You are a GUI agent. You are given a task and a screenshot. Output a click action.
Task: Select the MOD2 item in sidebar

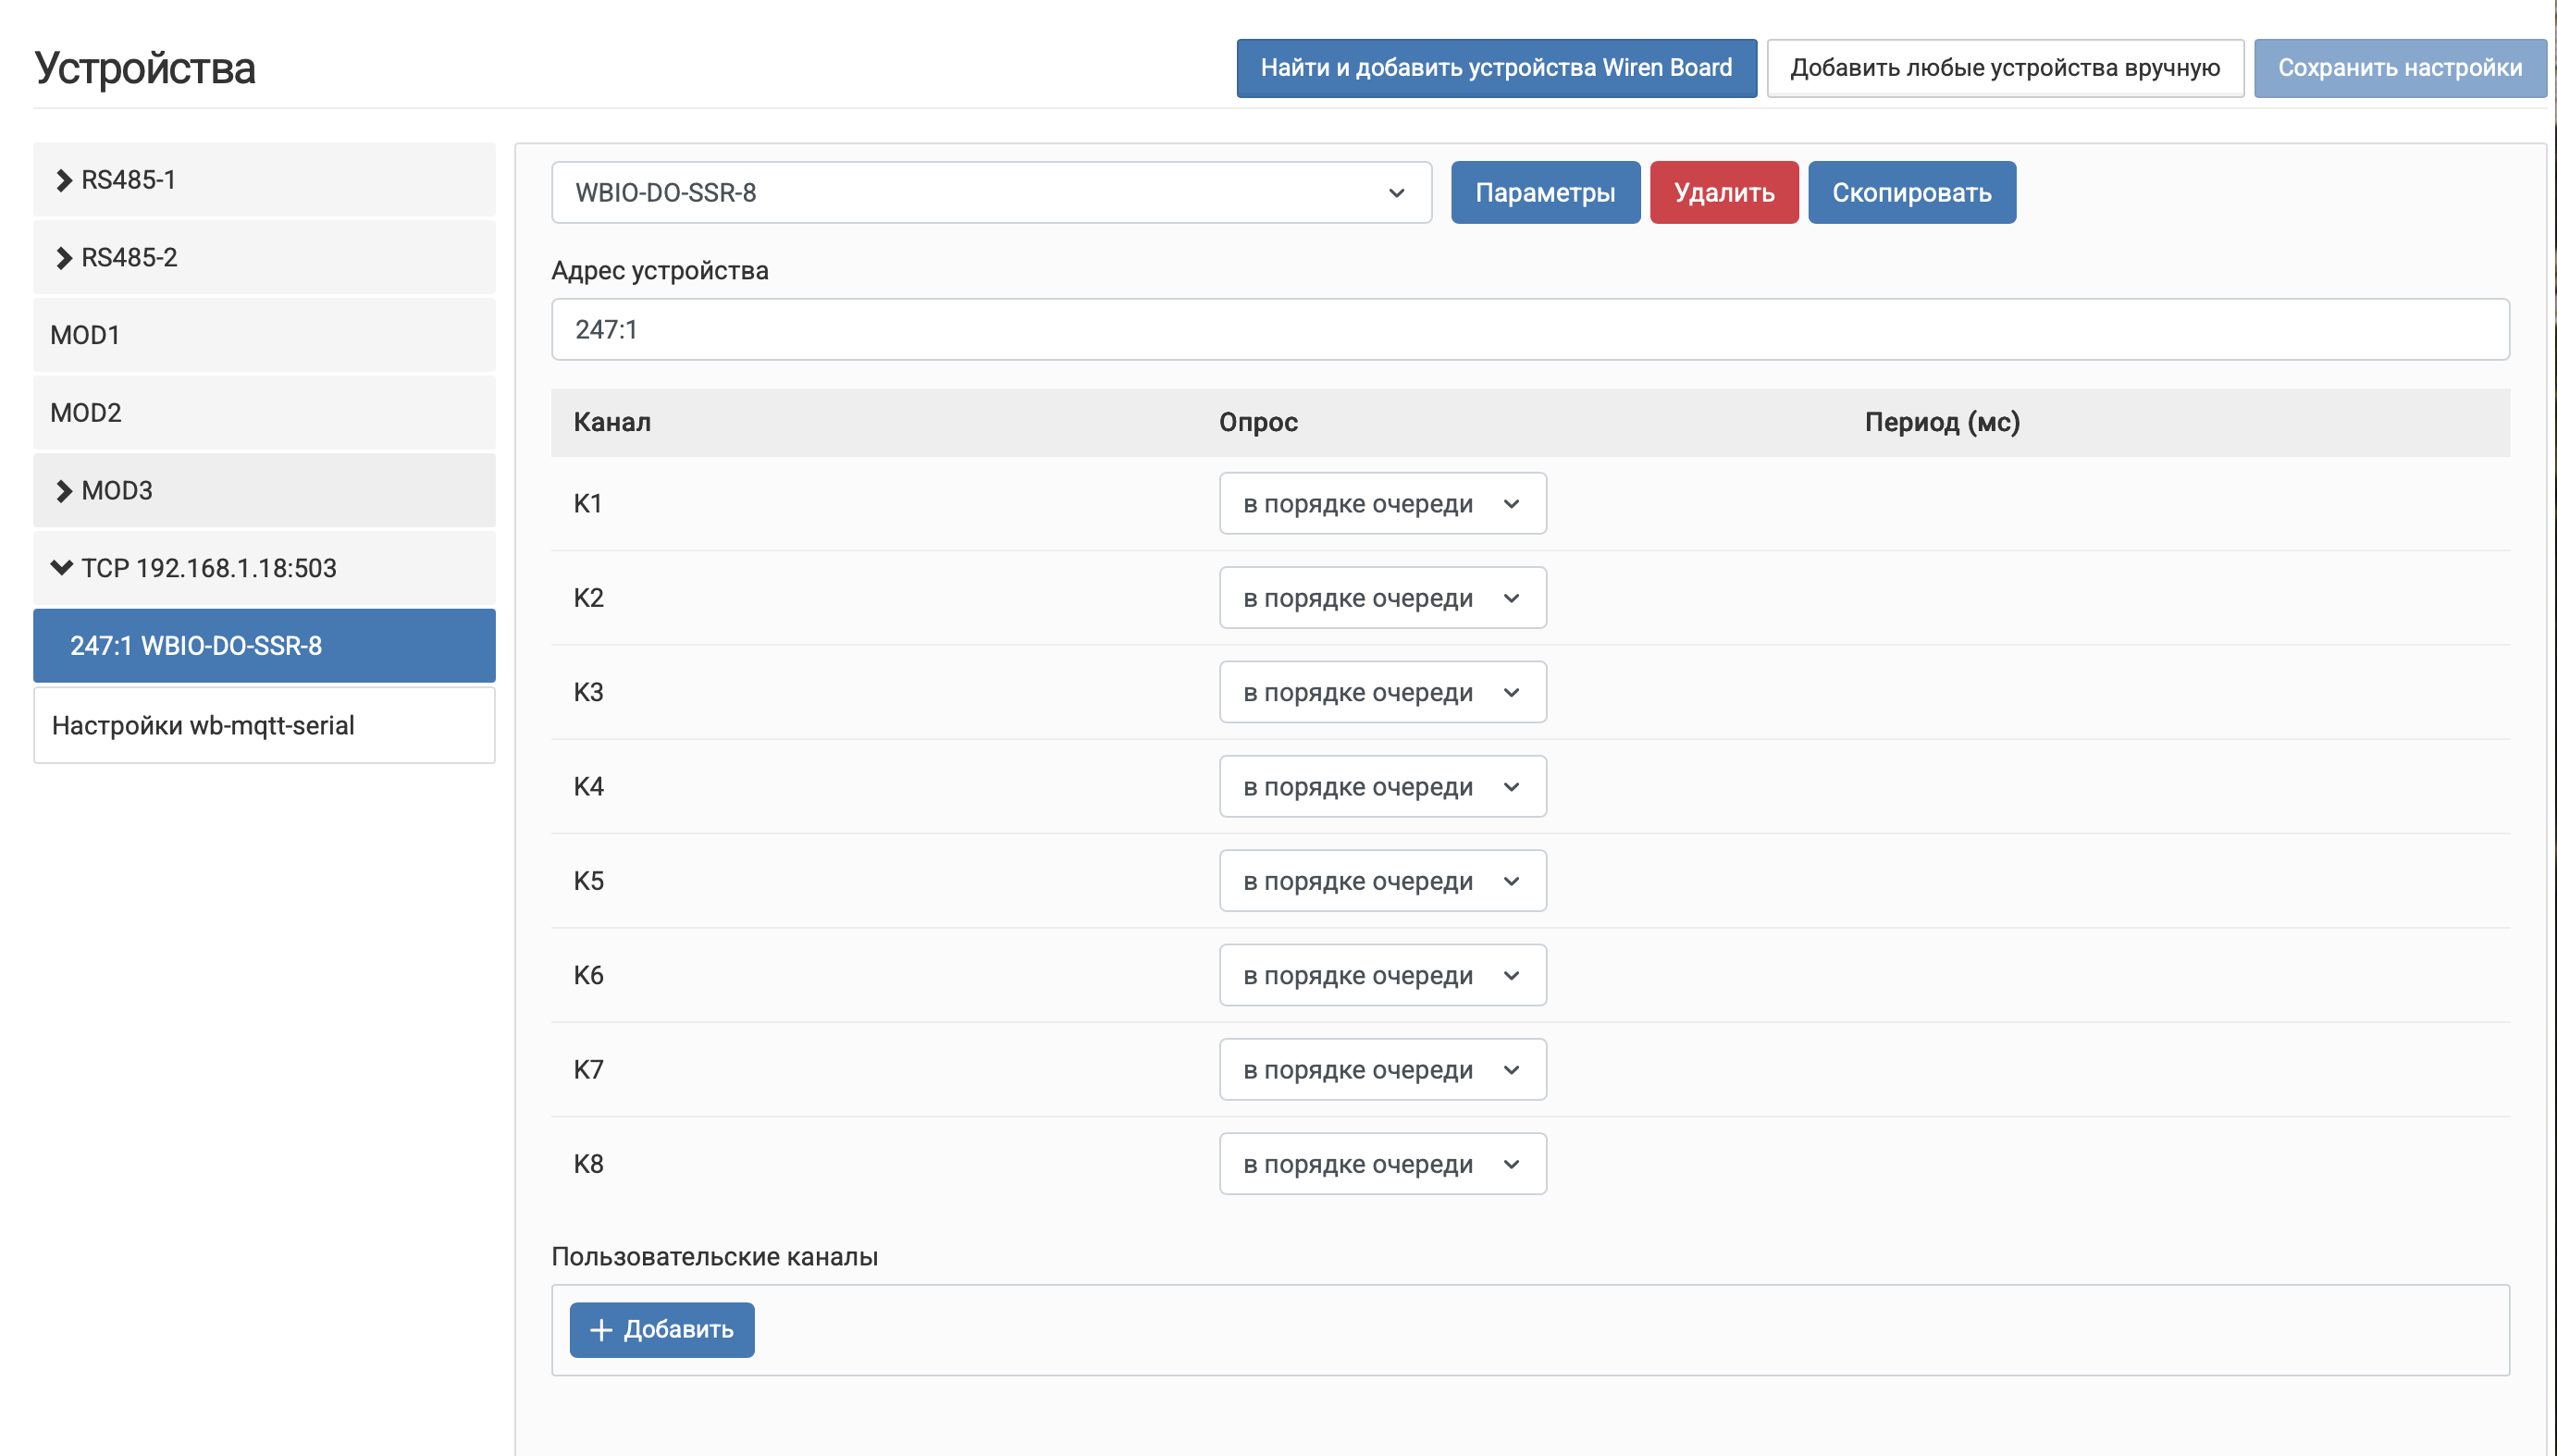coord(264,413)
